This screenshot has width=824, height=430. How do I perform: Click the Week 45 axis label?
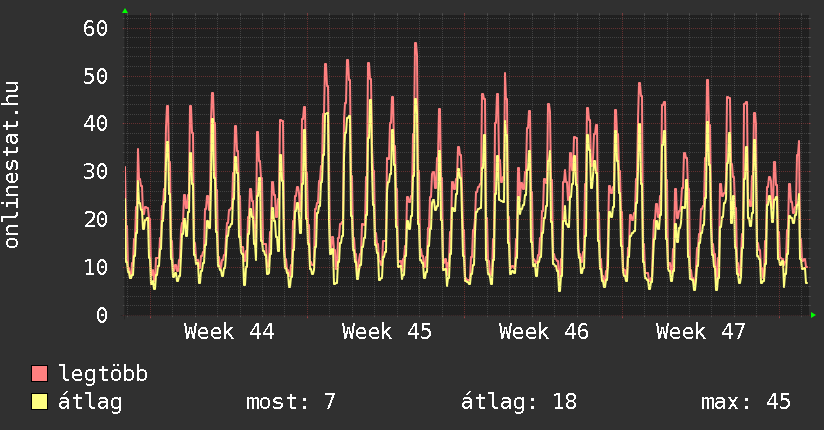386,332
